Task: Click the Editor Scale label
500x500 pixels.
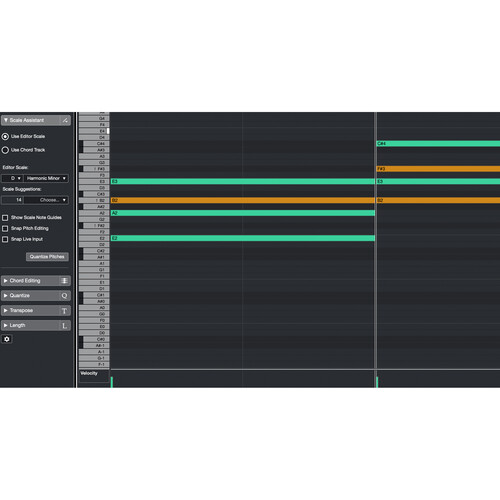Action: (x=15, y=167)
